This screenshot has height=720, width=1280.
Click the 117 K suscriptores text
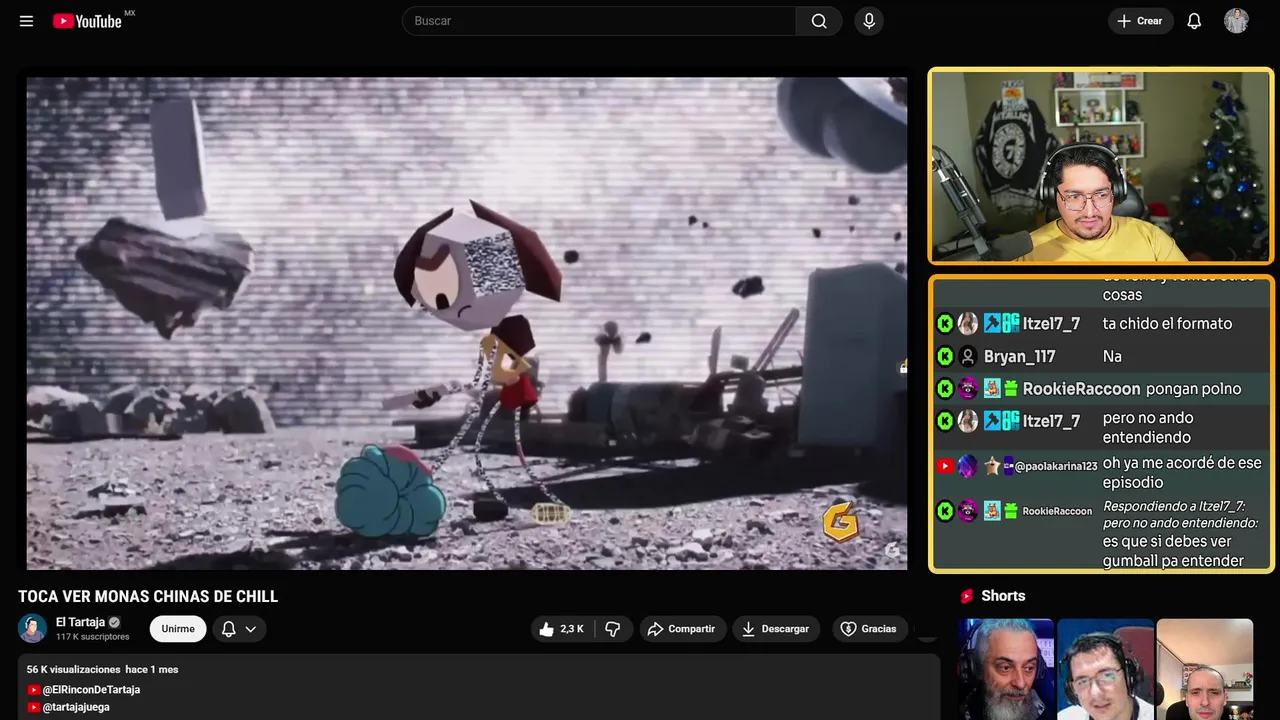click(x=92, y=637)
